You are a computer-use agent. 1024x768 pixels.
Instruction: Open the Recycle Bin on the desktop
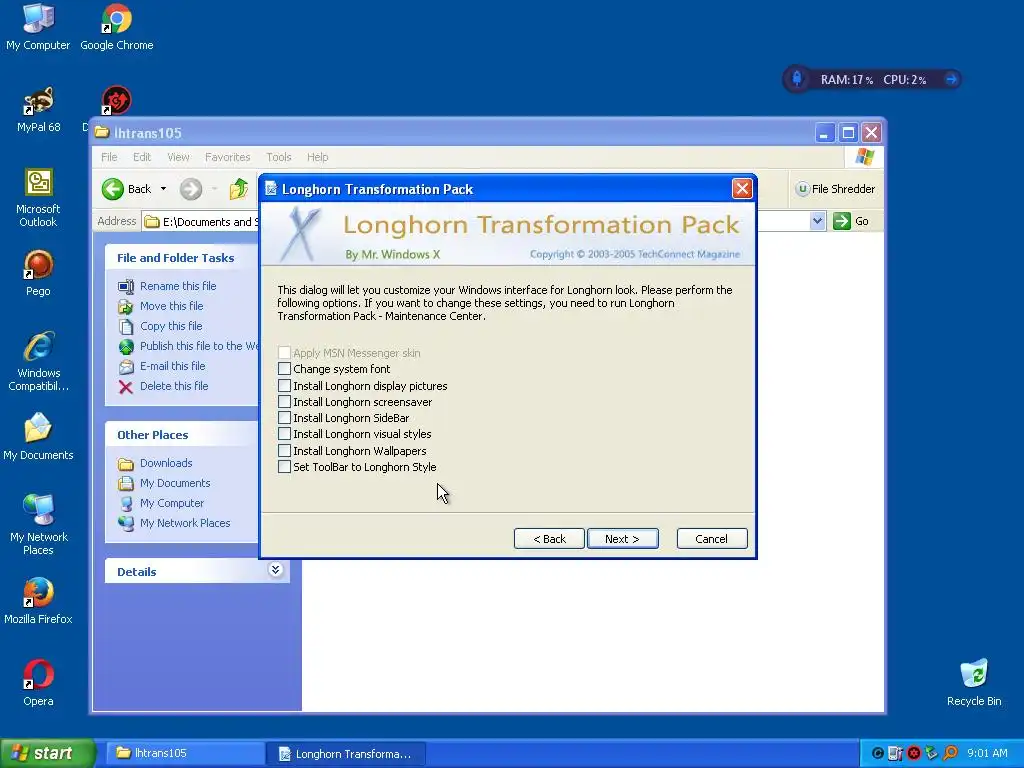tap(974, 683)
